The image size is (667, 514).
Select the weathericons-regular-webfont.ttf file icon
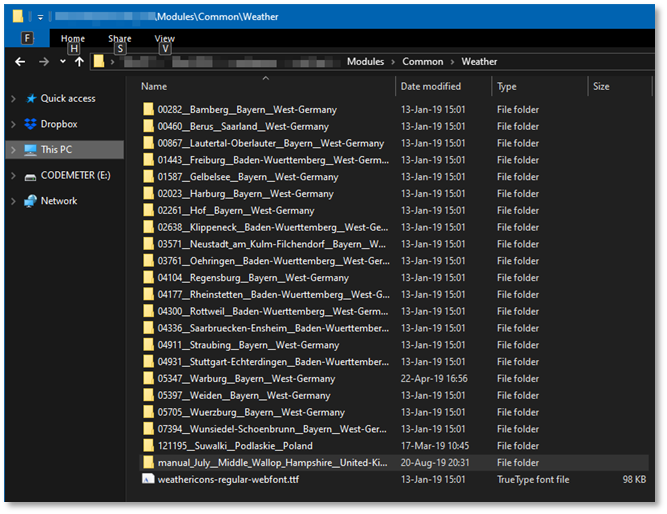pos(148,480)
